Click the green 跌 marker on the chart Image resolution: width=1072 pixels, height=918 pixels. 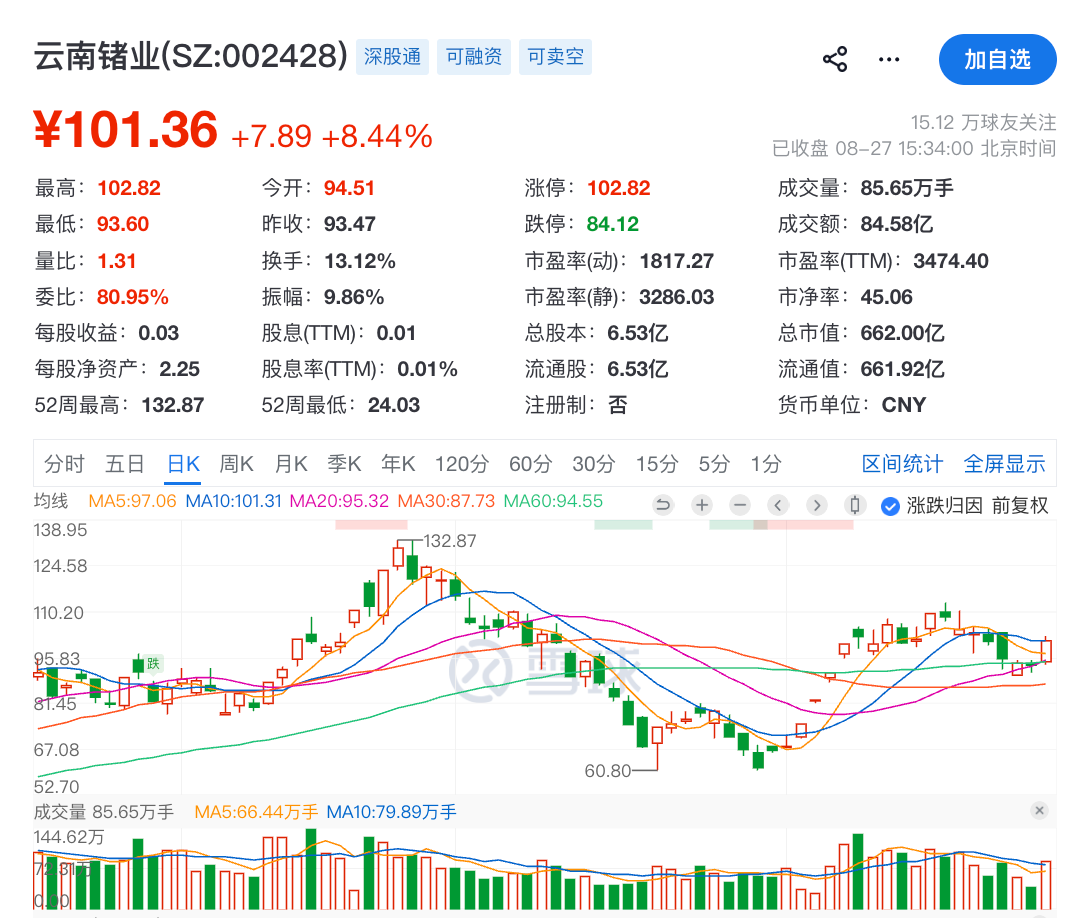(153, 663)
